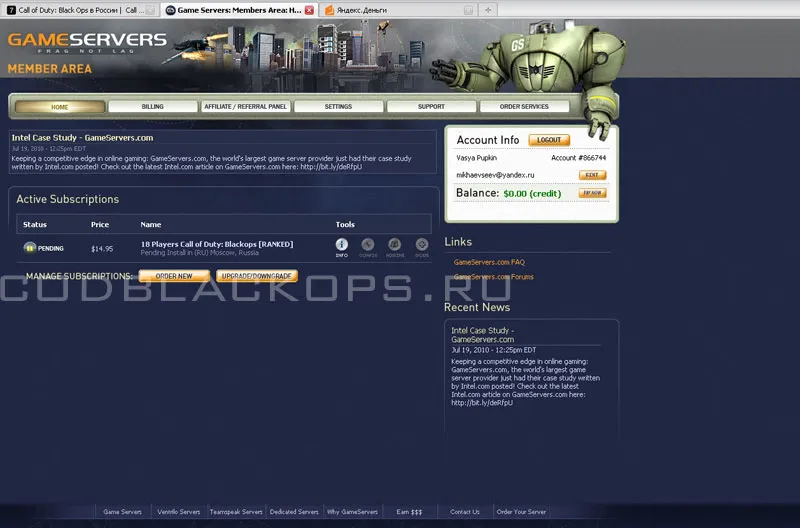Click the Account #866744 text
The image size is (800, 528).
click(x=579, y=158)
